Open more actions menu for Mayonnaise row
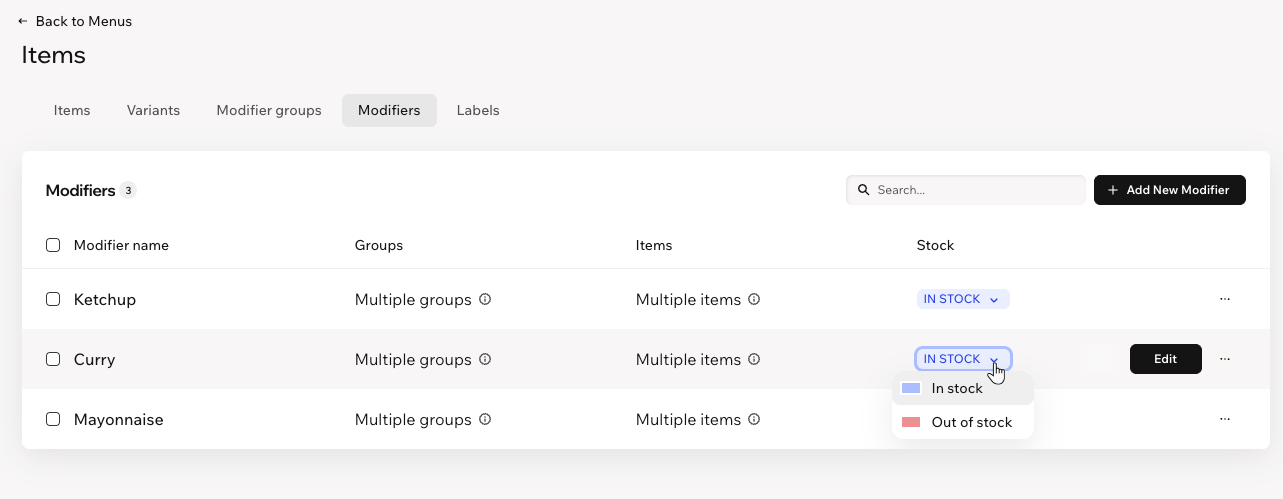The height and width of the screenshot is (499, 1283). click(x=1225, y=420)
